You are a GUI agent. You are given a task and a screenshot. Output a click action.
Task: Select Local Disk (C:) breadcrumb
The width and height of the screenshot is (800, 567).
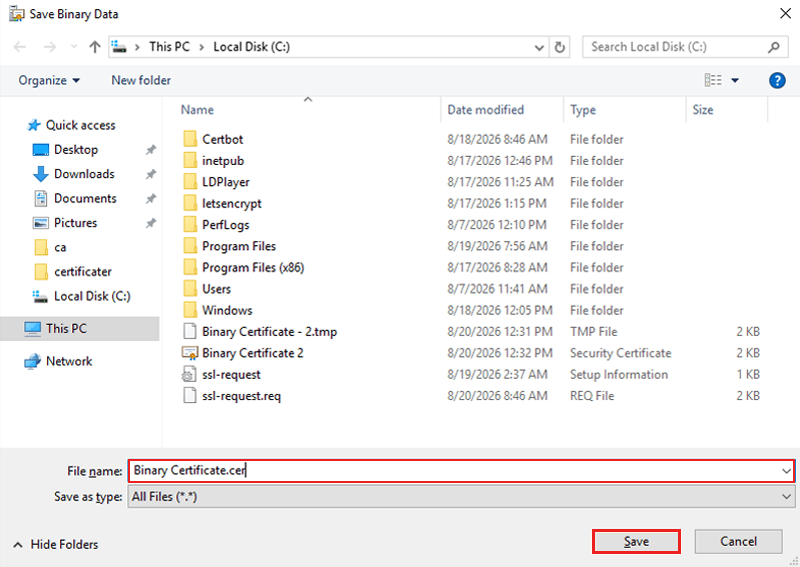[x=252, y=47]
